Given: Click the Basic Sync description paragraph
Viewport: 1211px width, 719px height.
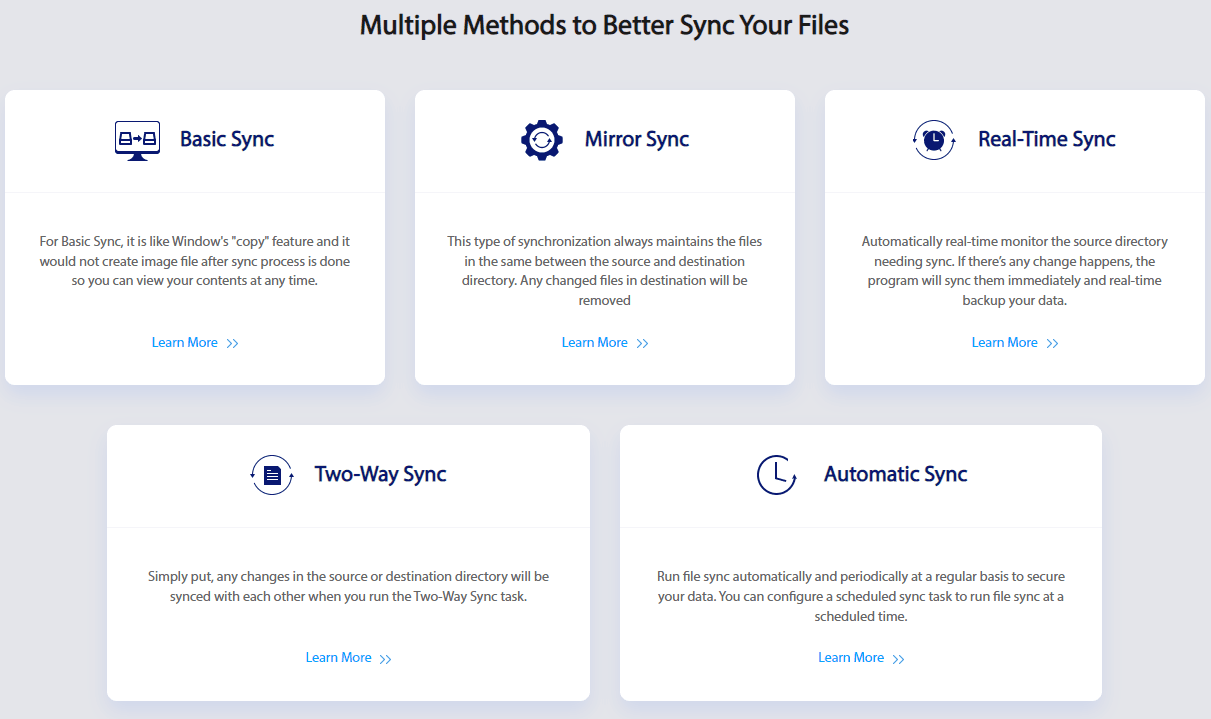Looking at the screenshot, I should pyautogui.click(x=195, y=261).
